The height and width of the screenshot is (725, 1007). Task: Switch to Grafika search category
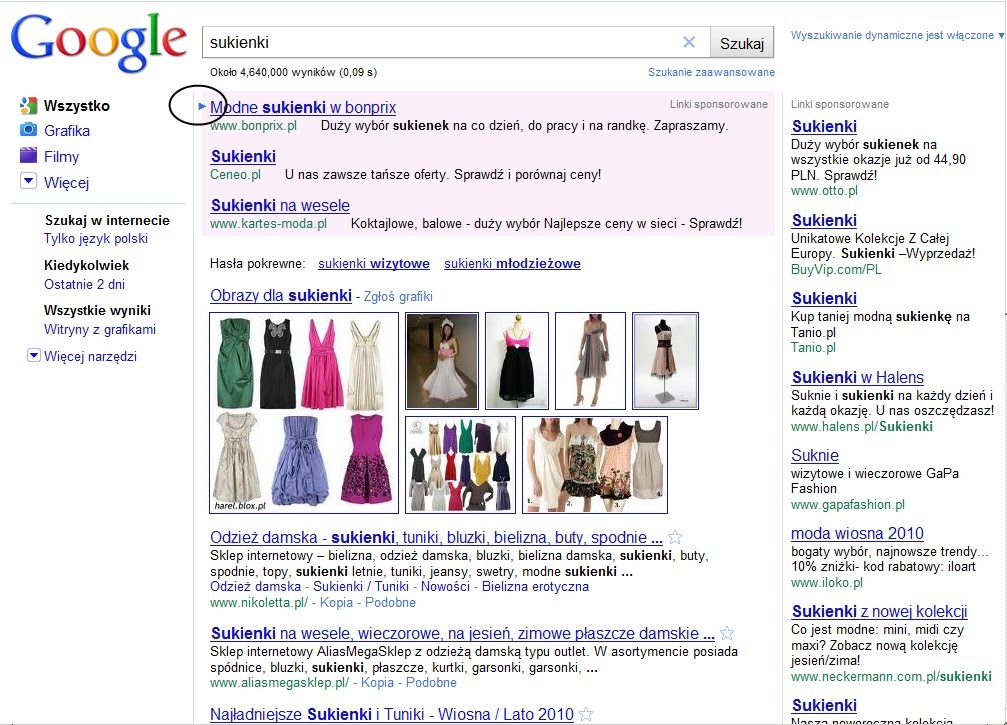click(x=67, y=131)
